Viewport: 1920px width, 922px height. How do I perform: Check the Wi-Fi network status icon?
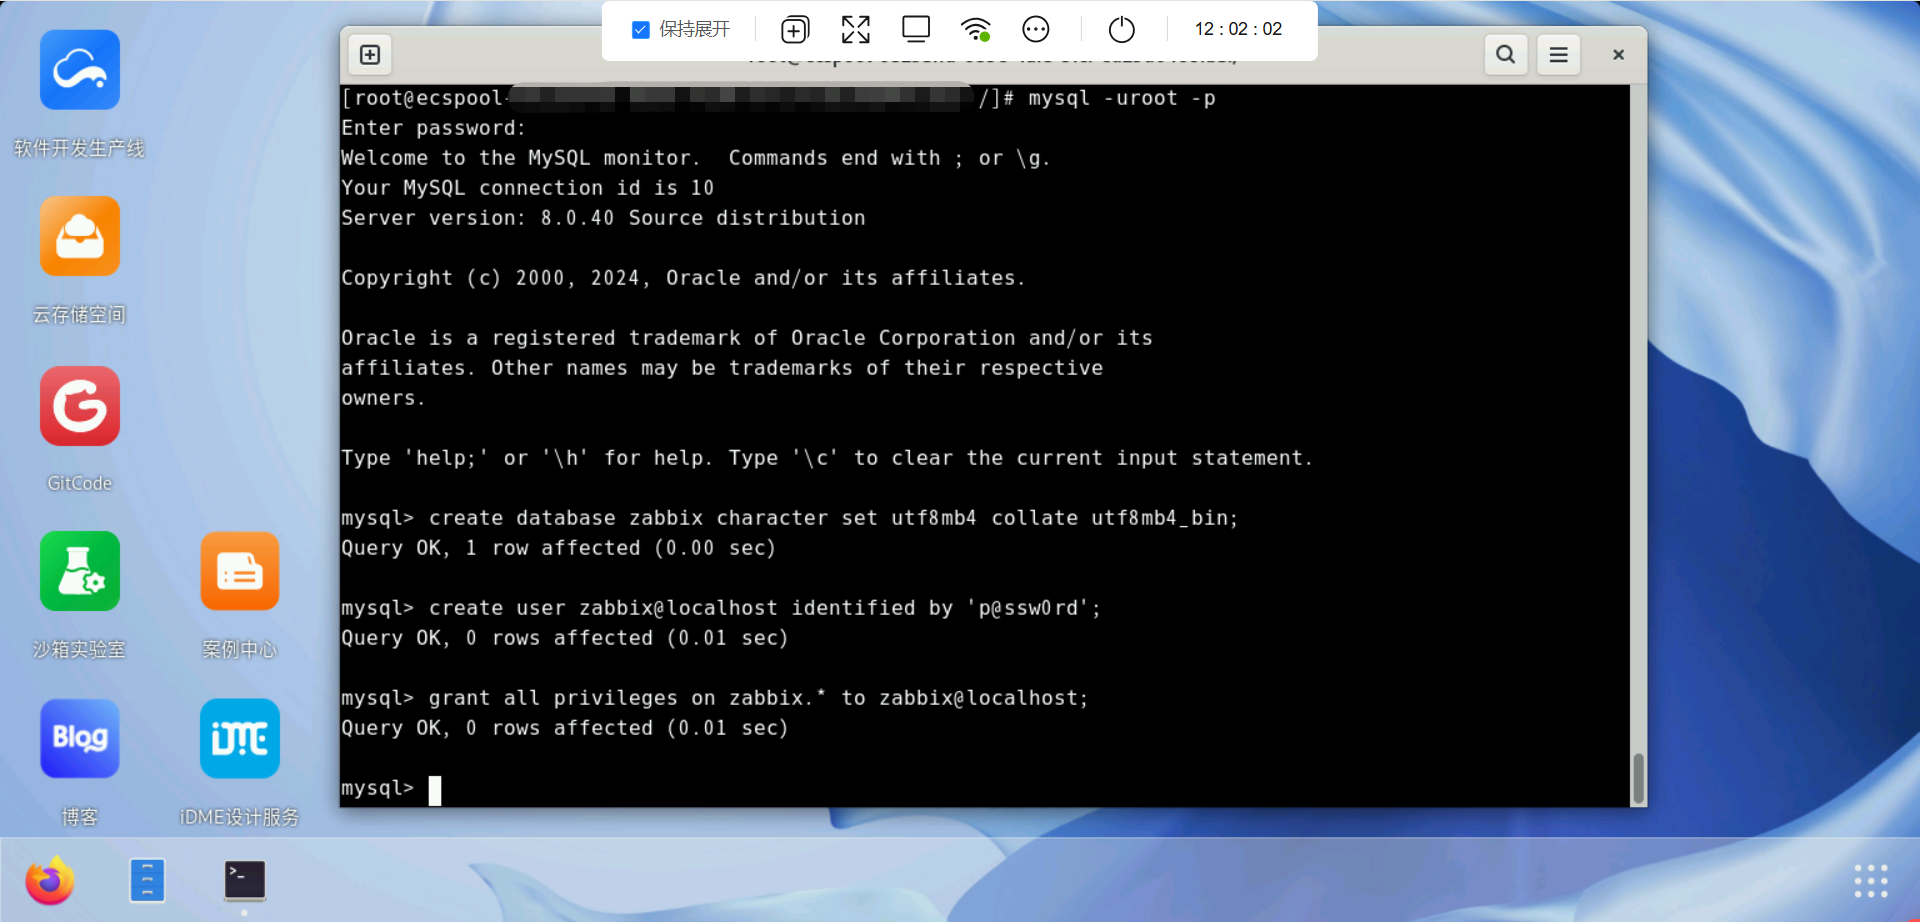[976, 29]
